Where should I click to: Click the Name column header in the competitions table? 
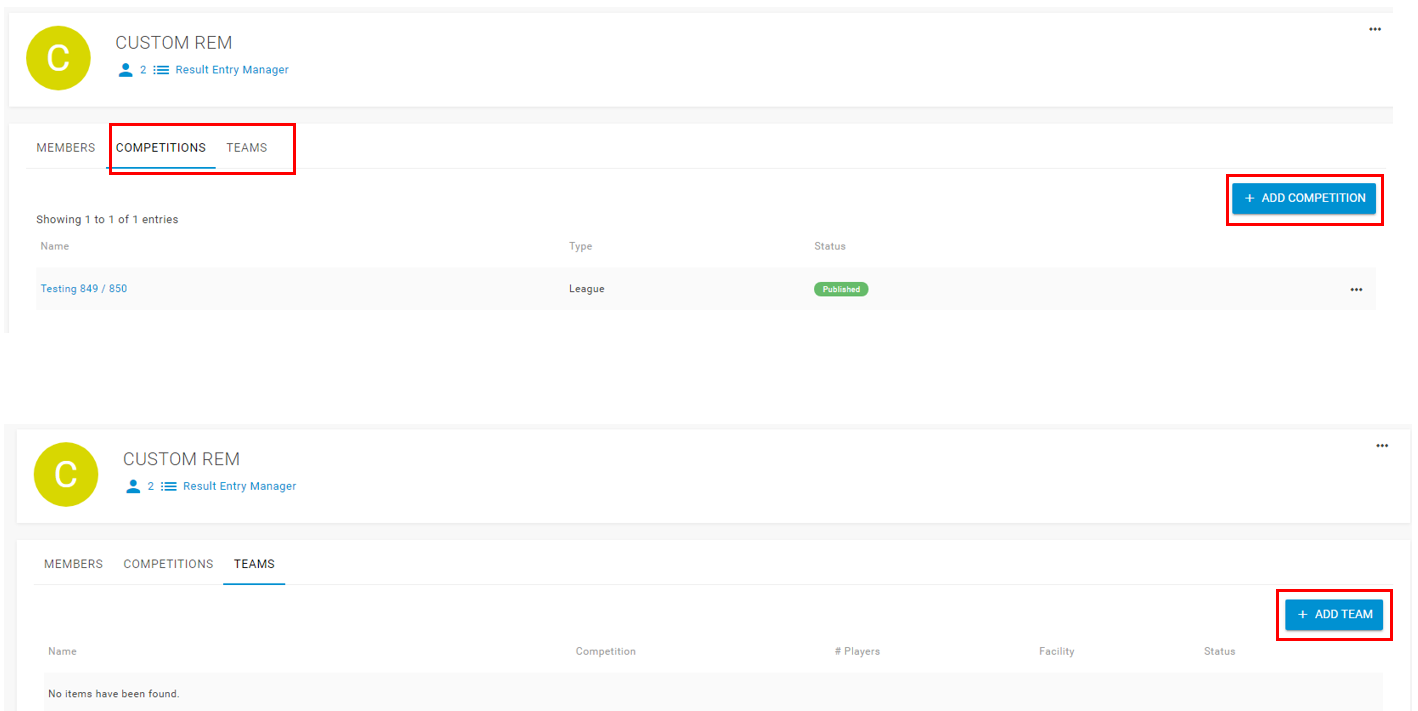click(x=55, y=246)
